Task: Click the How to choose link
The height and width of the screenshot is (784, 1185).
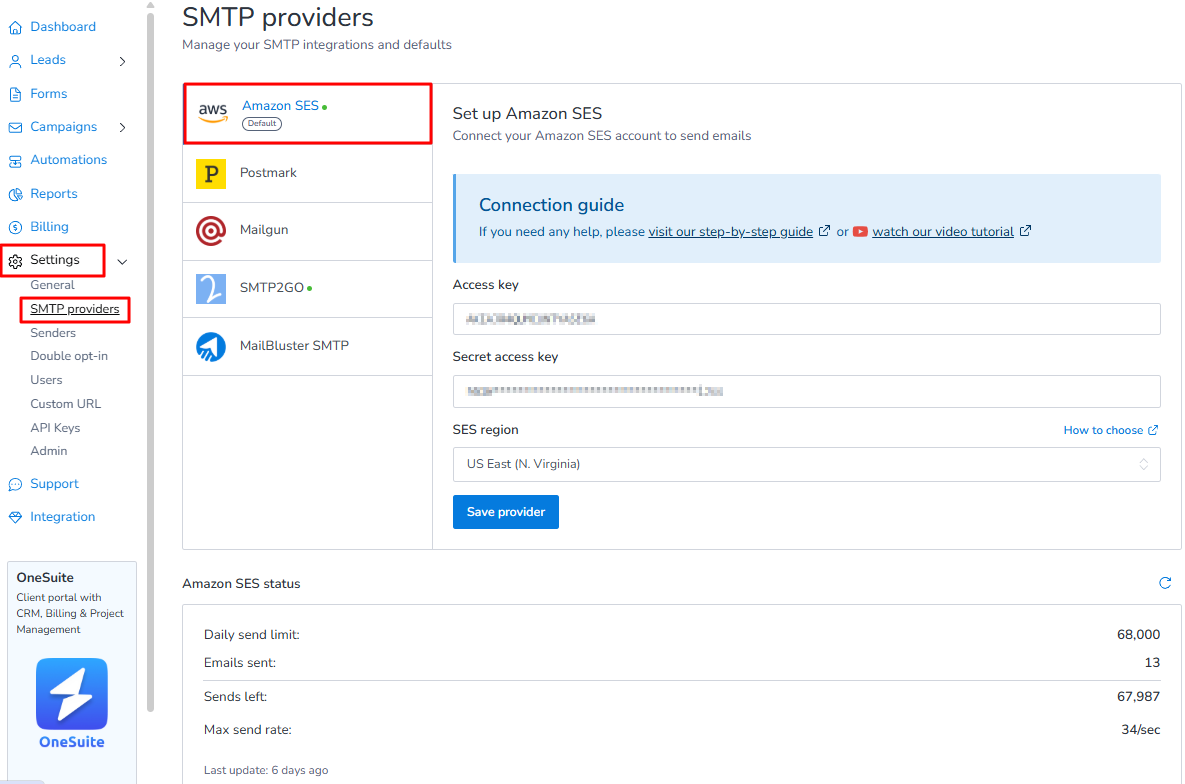Action: (x=1103, y=430)
